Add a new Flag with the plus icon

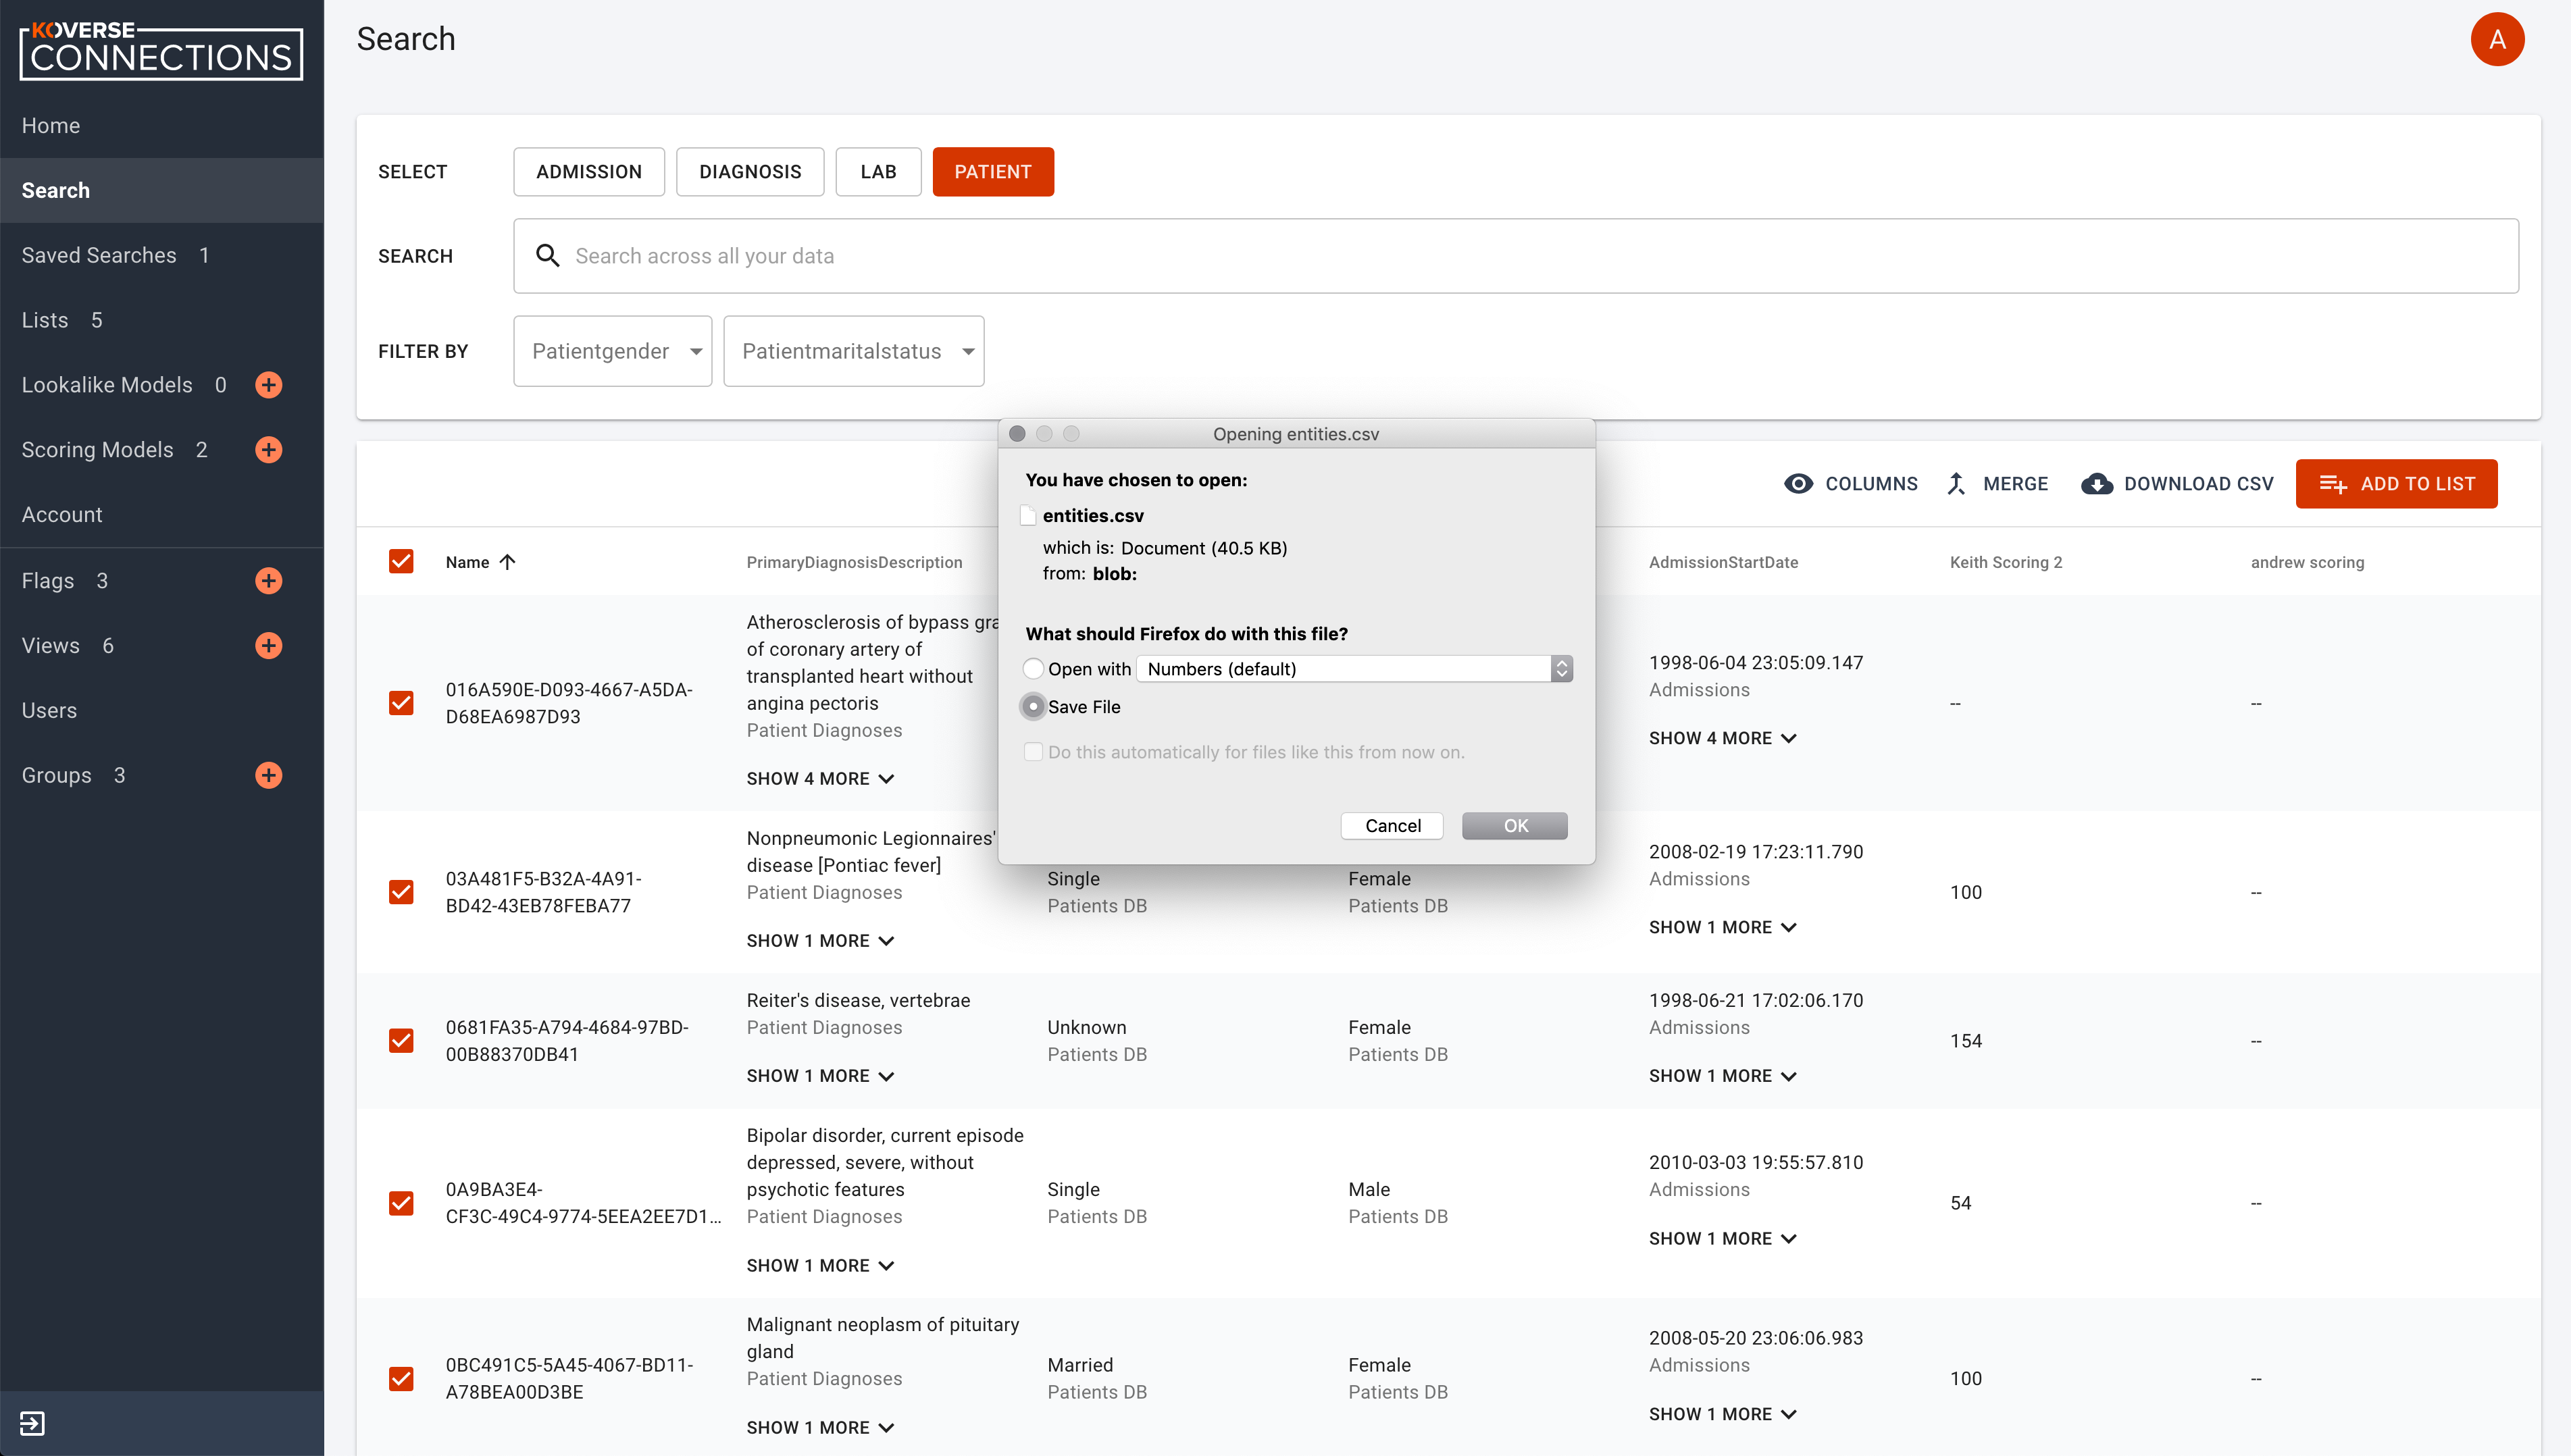(268, 581)
